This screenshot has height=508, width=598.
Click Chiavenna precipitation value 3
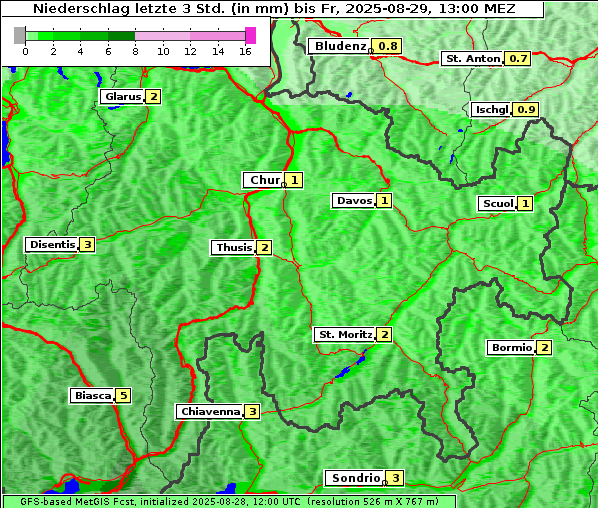252,412
